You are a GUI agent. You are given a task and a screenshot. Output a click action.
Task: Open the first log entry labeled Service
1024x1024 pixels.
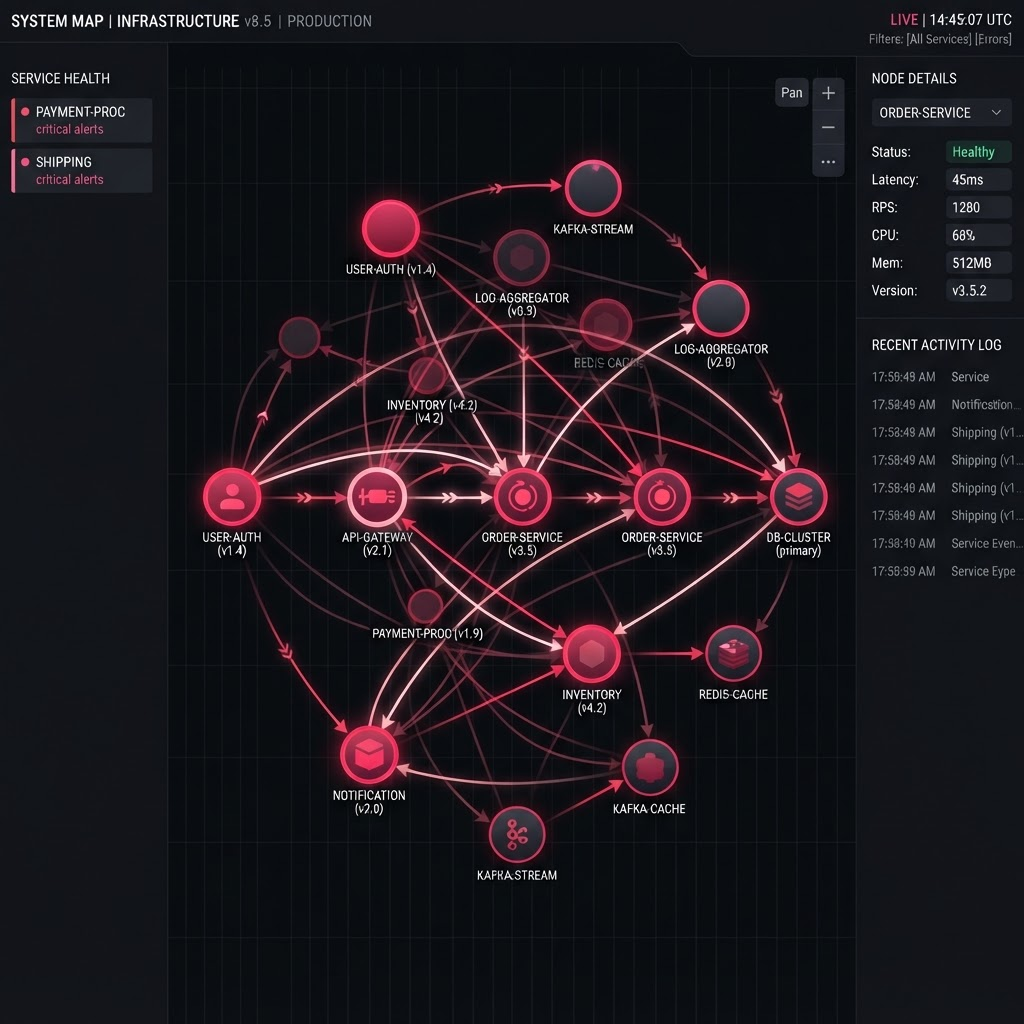click(x=942, y=377)
